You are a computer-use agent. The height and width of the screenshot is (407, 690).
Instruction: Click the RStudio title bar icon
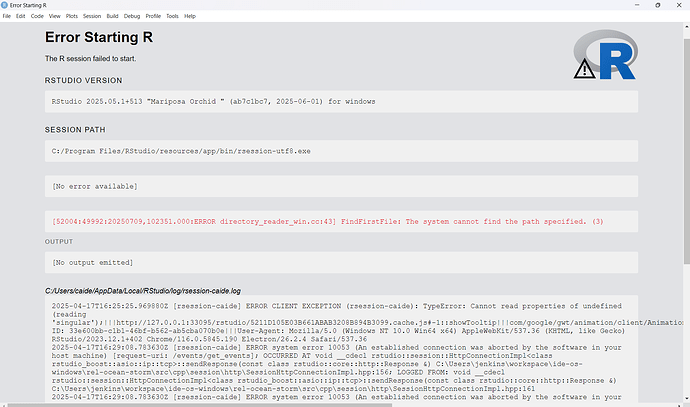[x=4, y=5]
